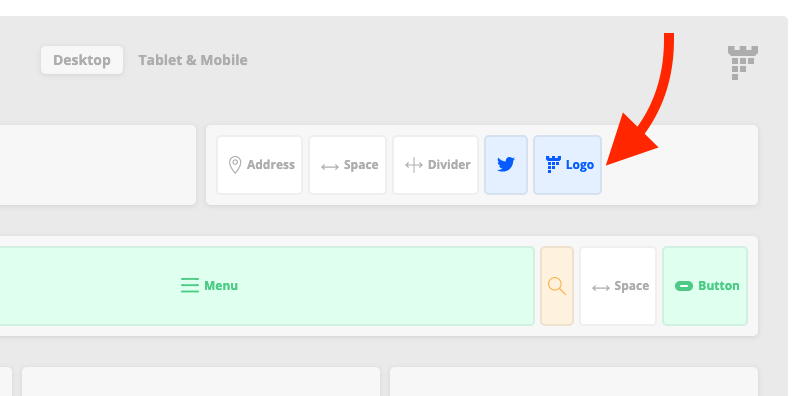Select the Space element beside Address
The image size is (802, 396).
coord(347,165)
